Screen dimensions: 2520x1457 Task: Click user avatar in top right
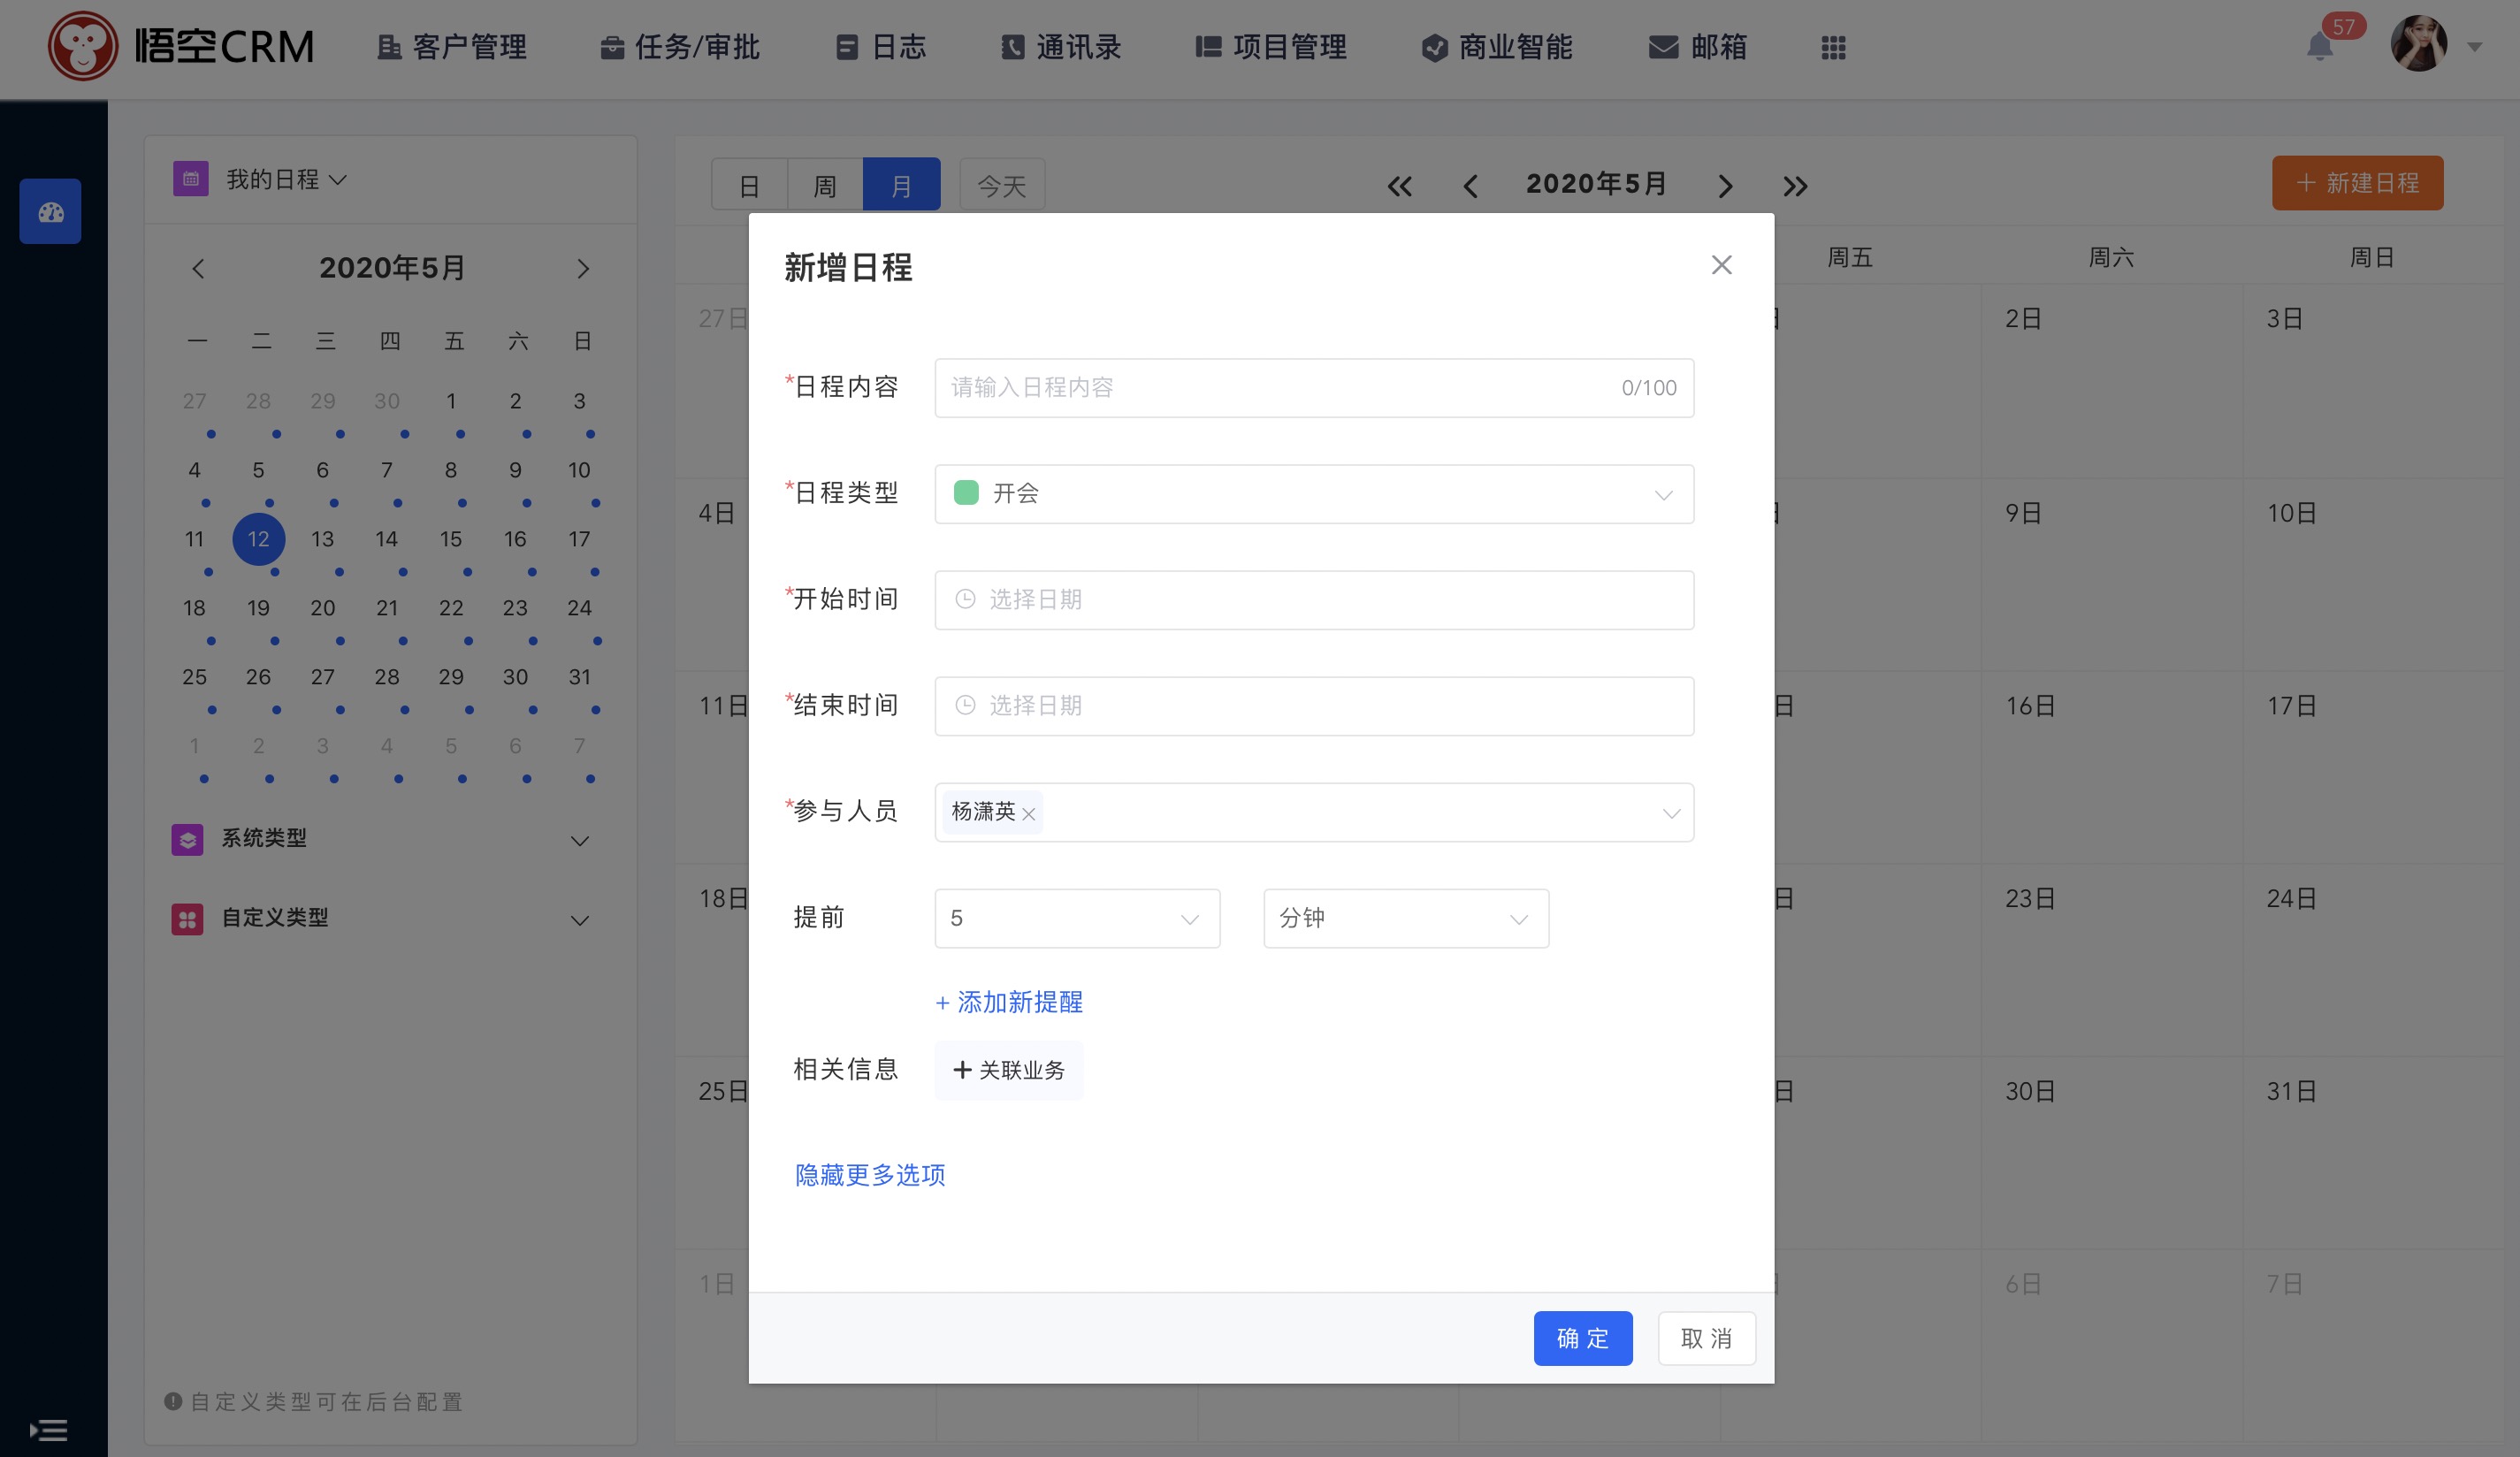pos(2418,45)
